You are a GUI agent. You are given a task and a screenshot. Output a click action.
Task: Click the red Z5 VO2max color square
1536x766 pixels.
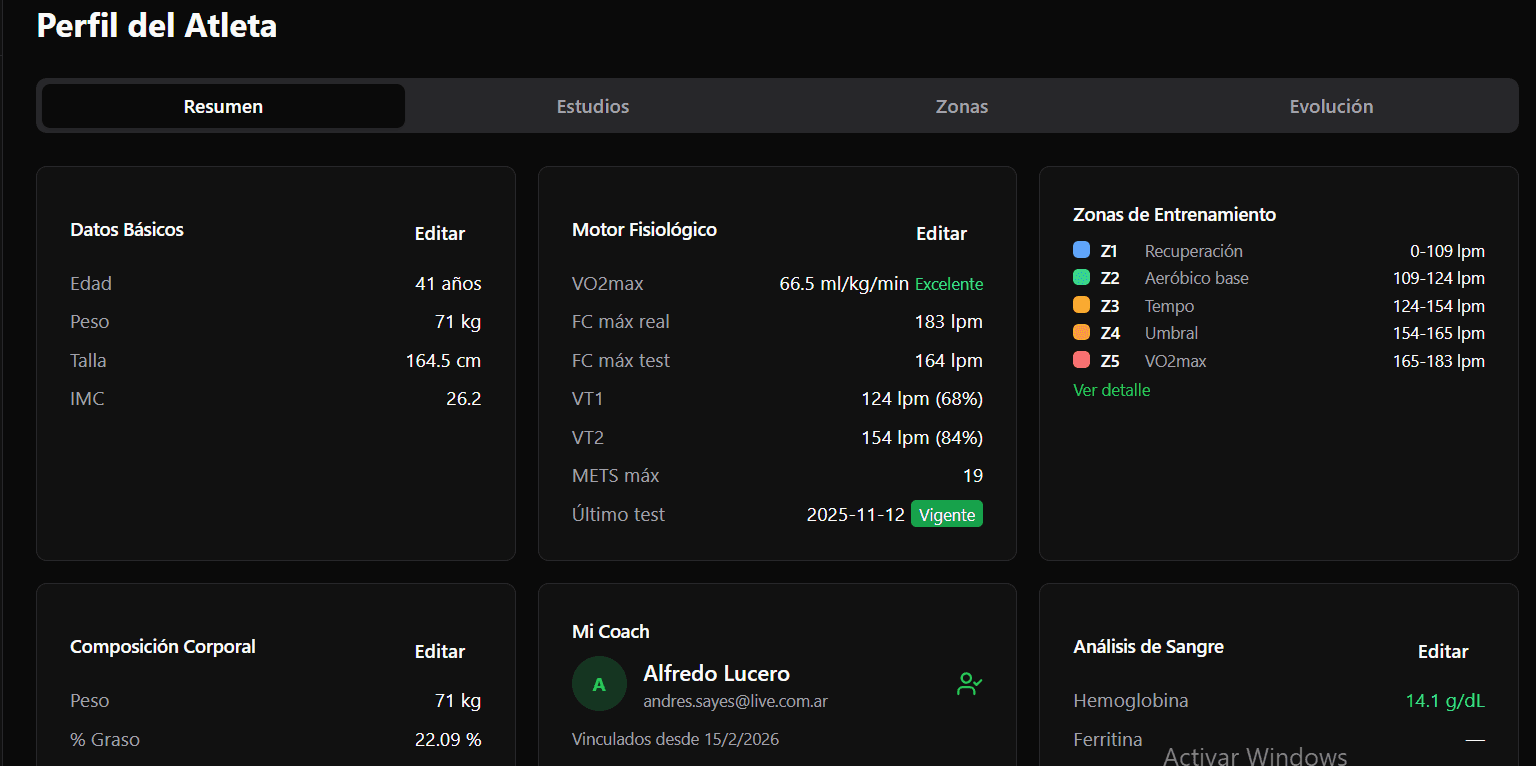pos(1081,360)
